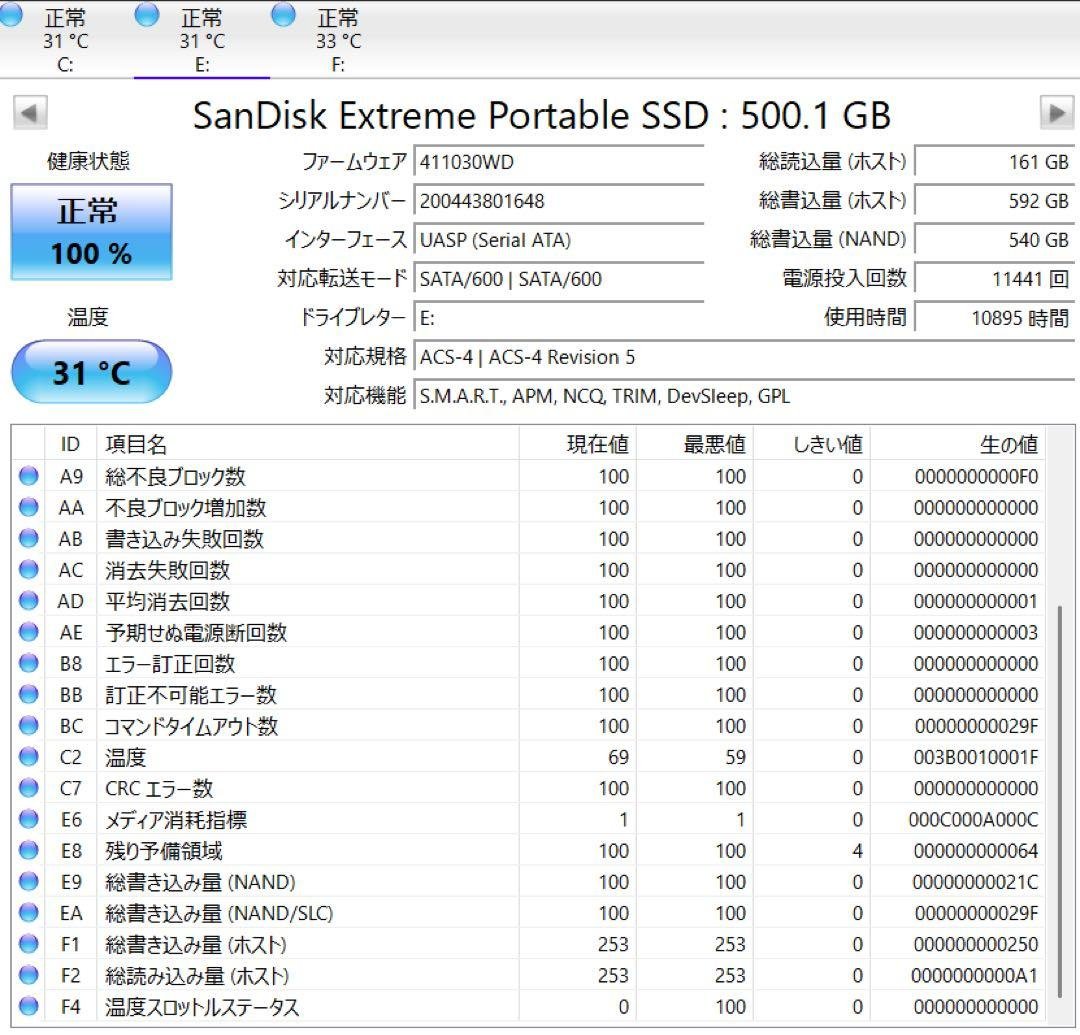Image resolution: width=1080 pixels, height=1035 pixels.
Task: Go to next disk with right arrow
Action: click(1057, 112)
